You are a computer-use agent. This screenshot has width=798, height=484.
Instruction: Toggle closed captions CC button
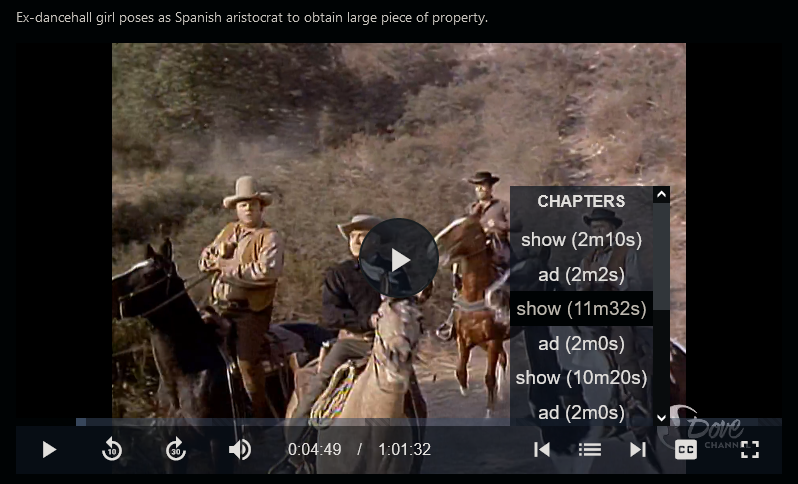click(686, 449)
